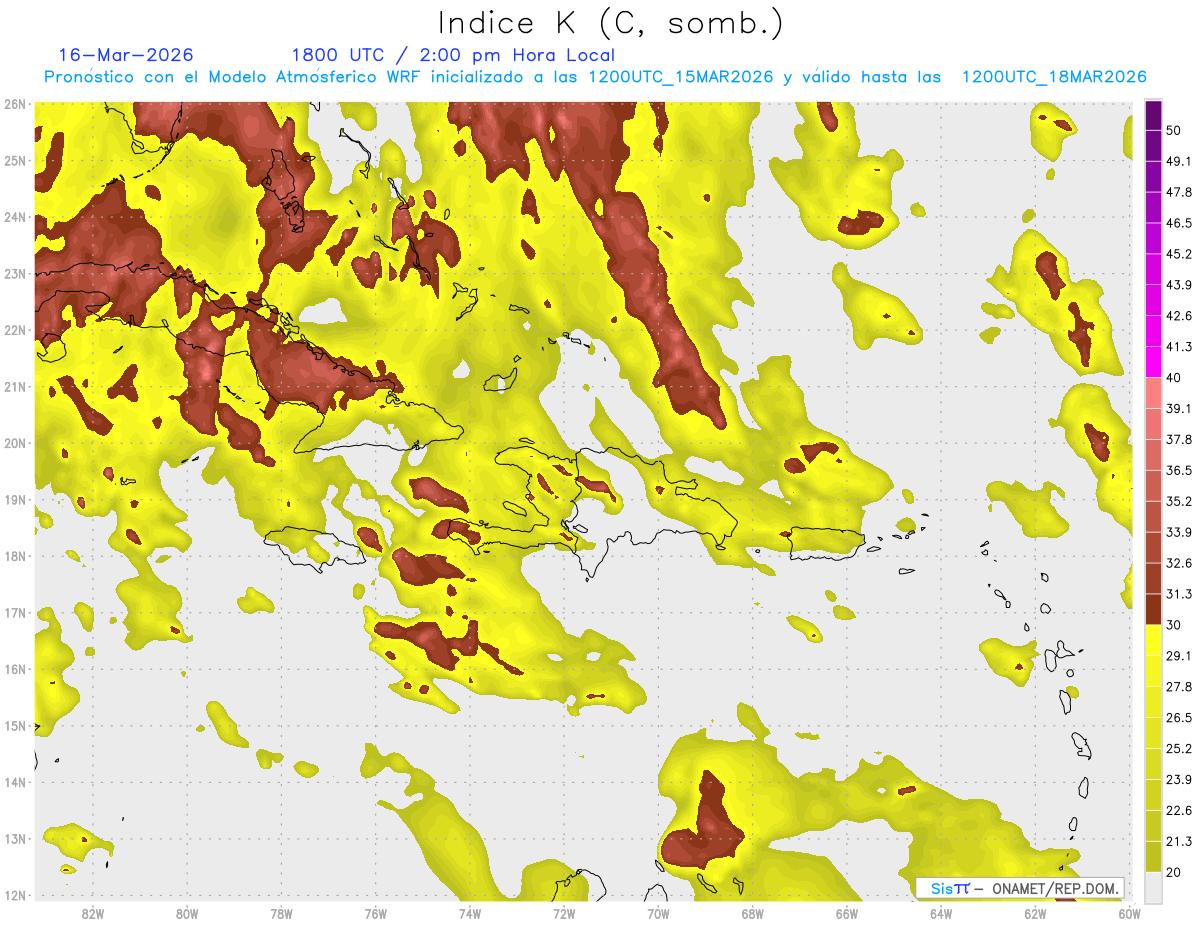The image size is (1200, 927).
Task: Click the '13N' latitude label
Action: click(x=15, y=839)
